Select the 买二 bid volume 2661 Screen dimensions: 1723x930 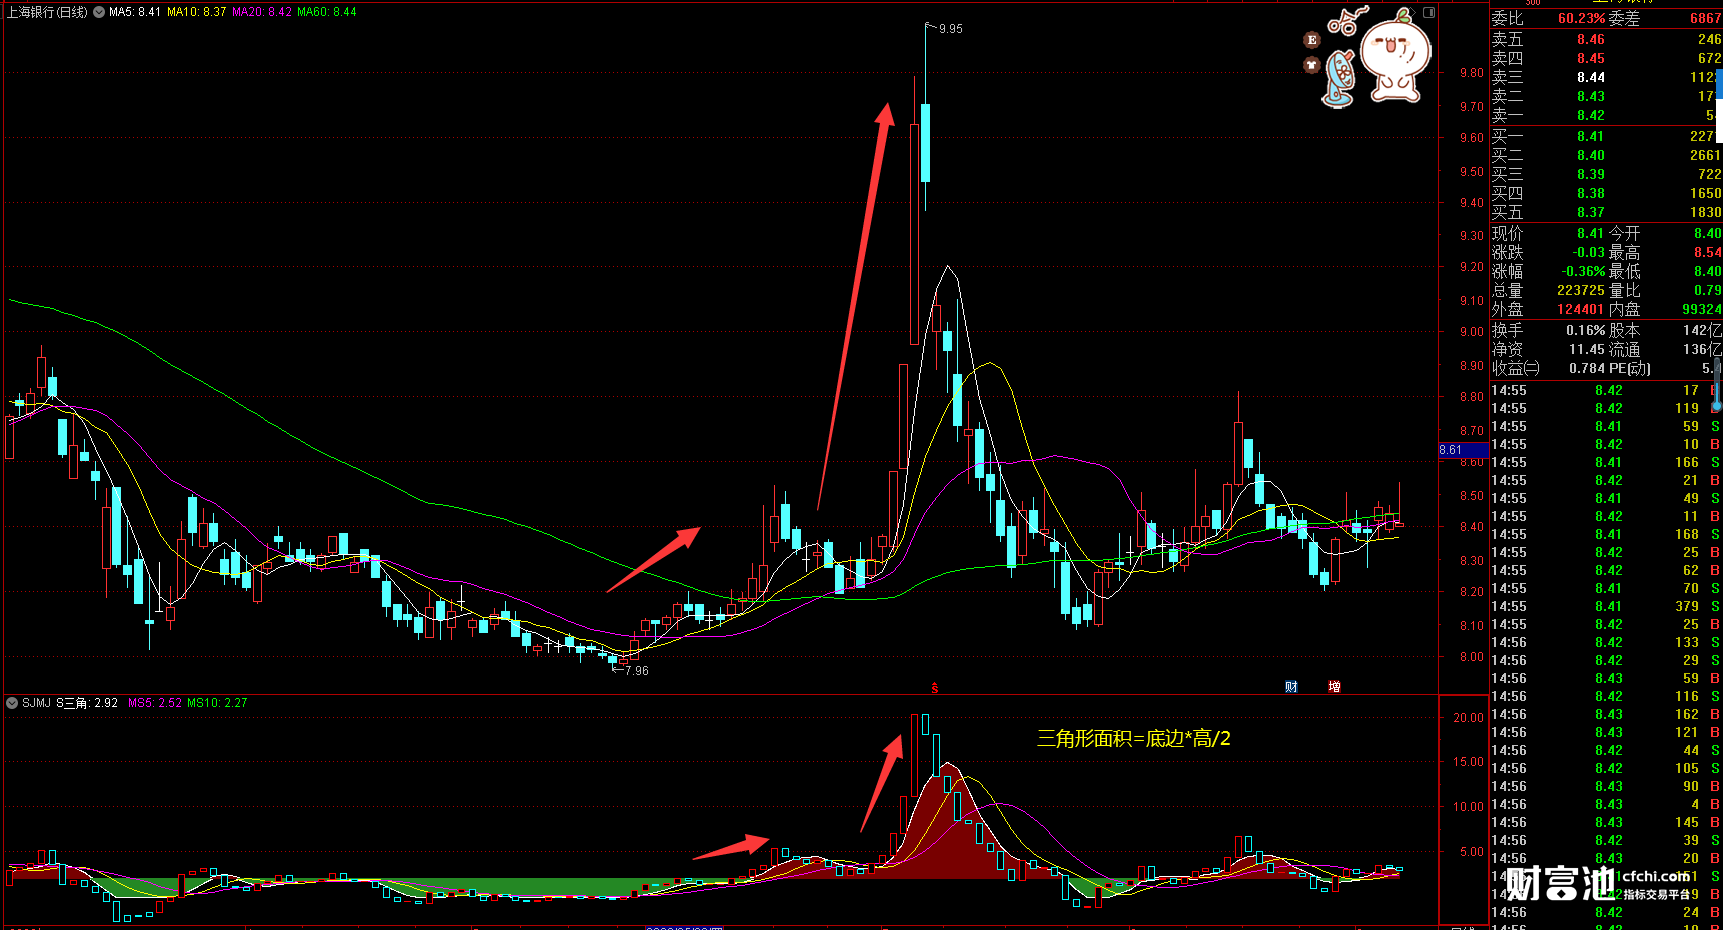click(x=1705, y=156)
